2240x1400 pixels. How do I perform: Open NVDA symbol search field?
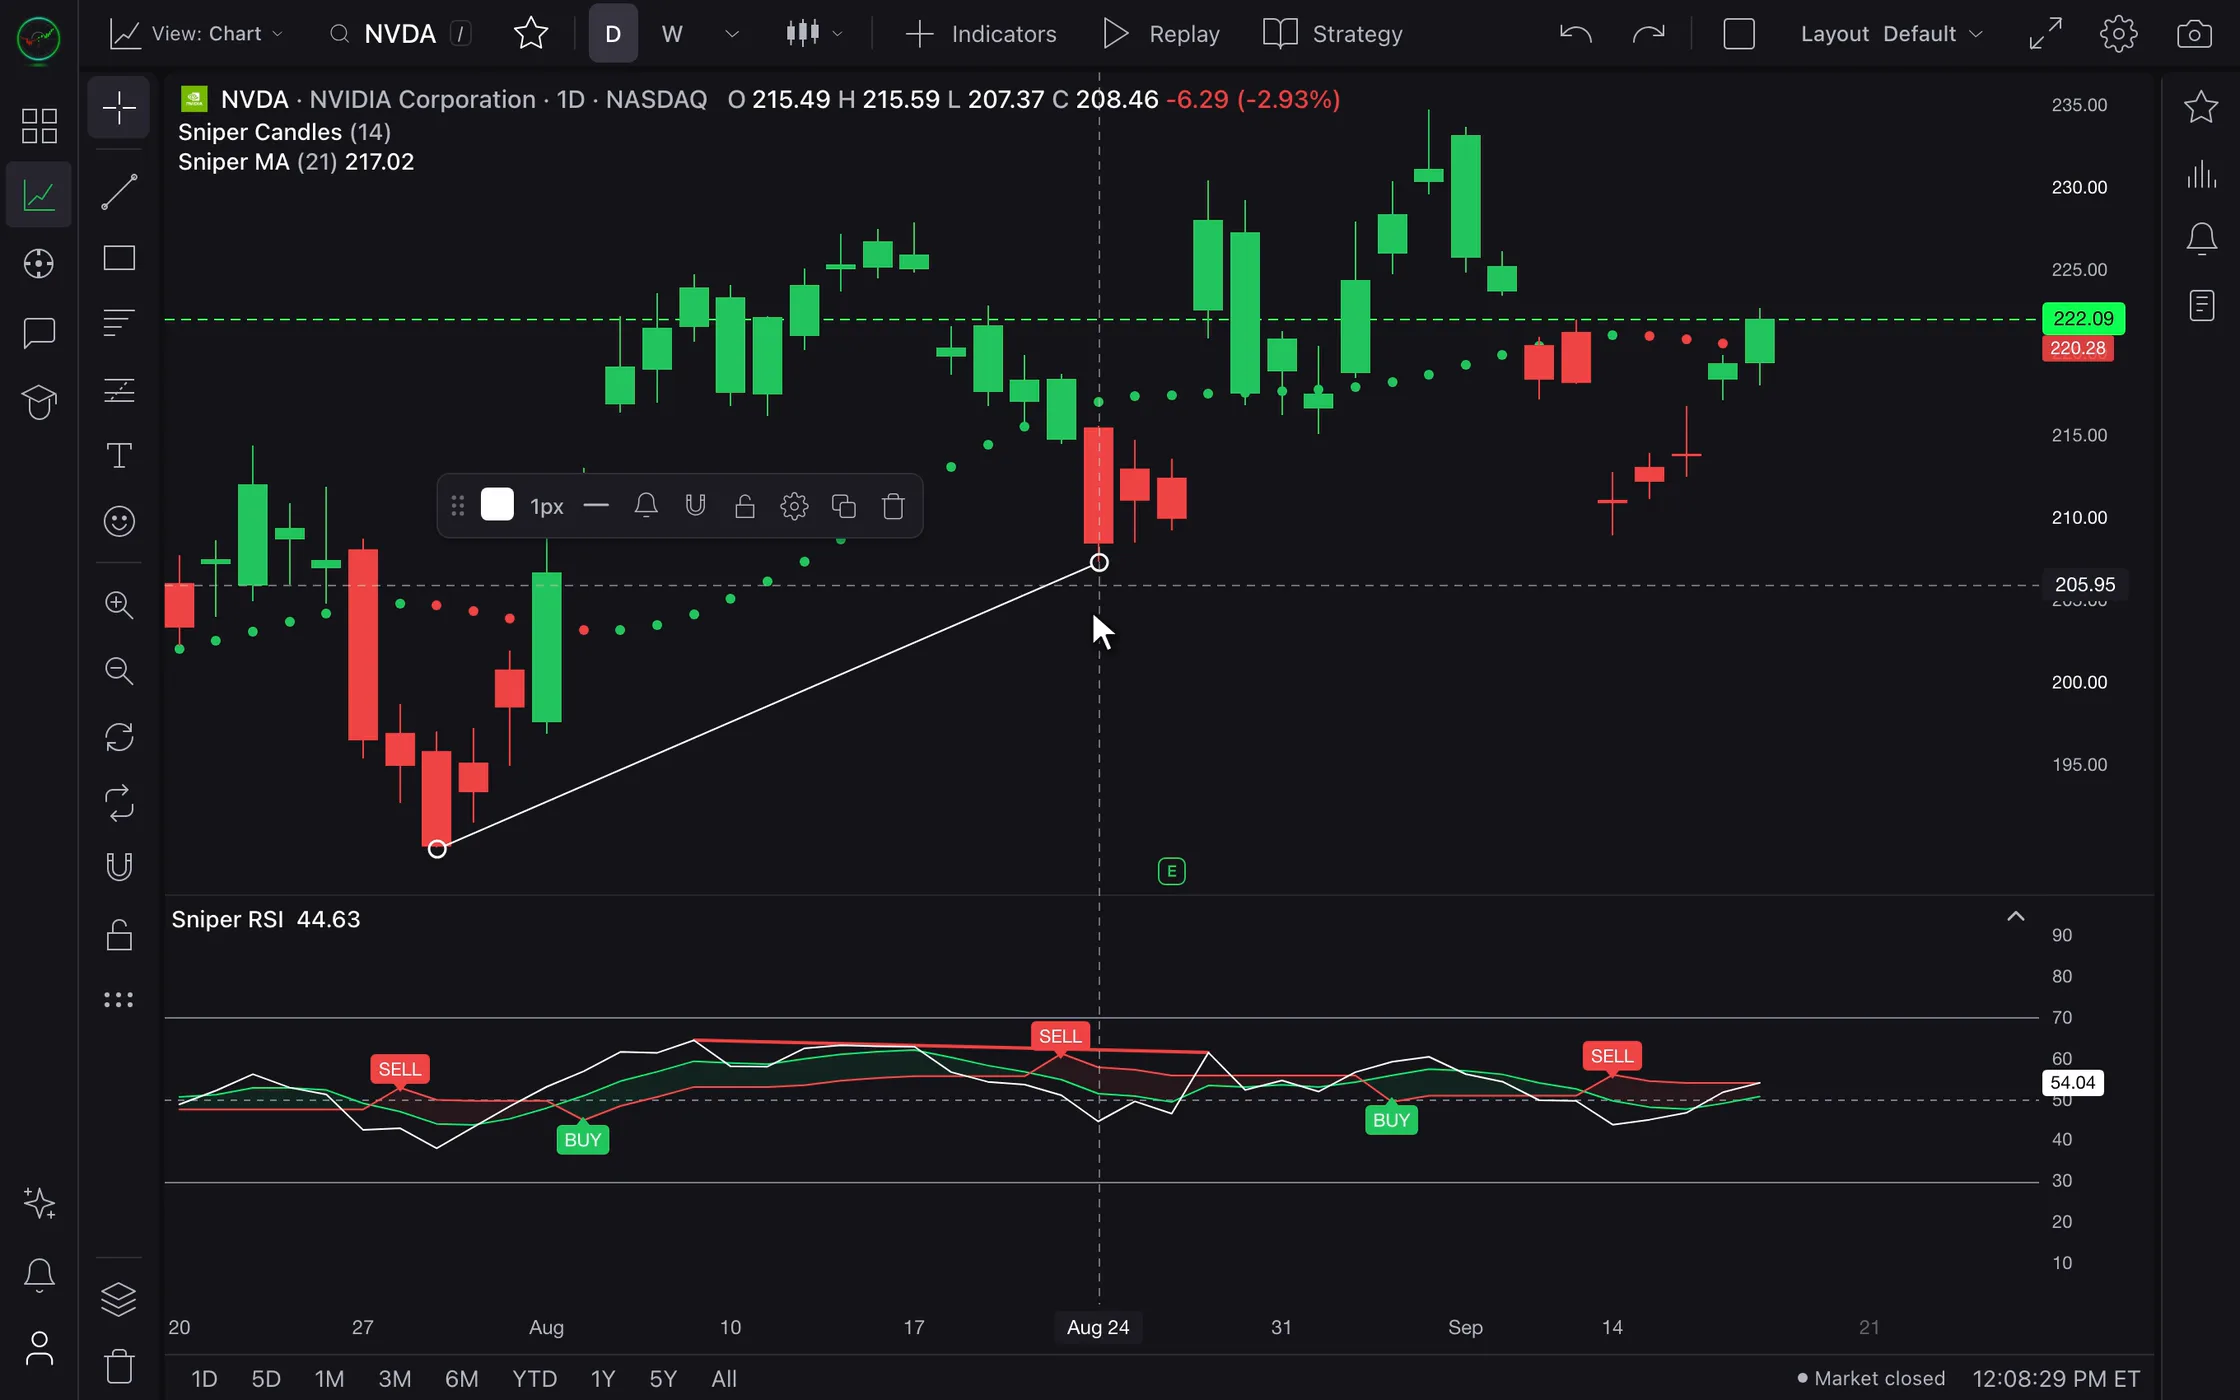(x=400, y=34)
